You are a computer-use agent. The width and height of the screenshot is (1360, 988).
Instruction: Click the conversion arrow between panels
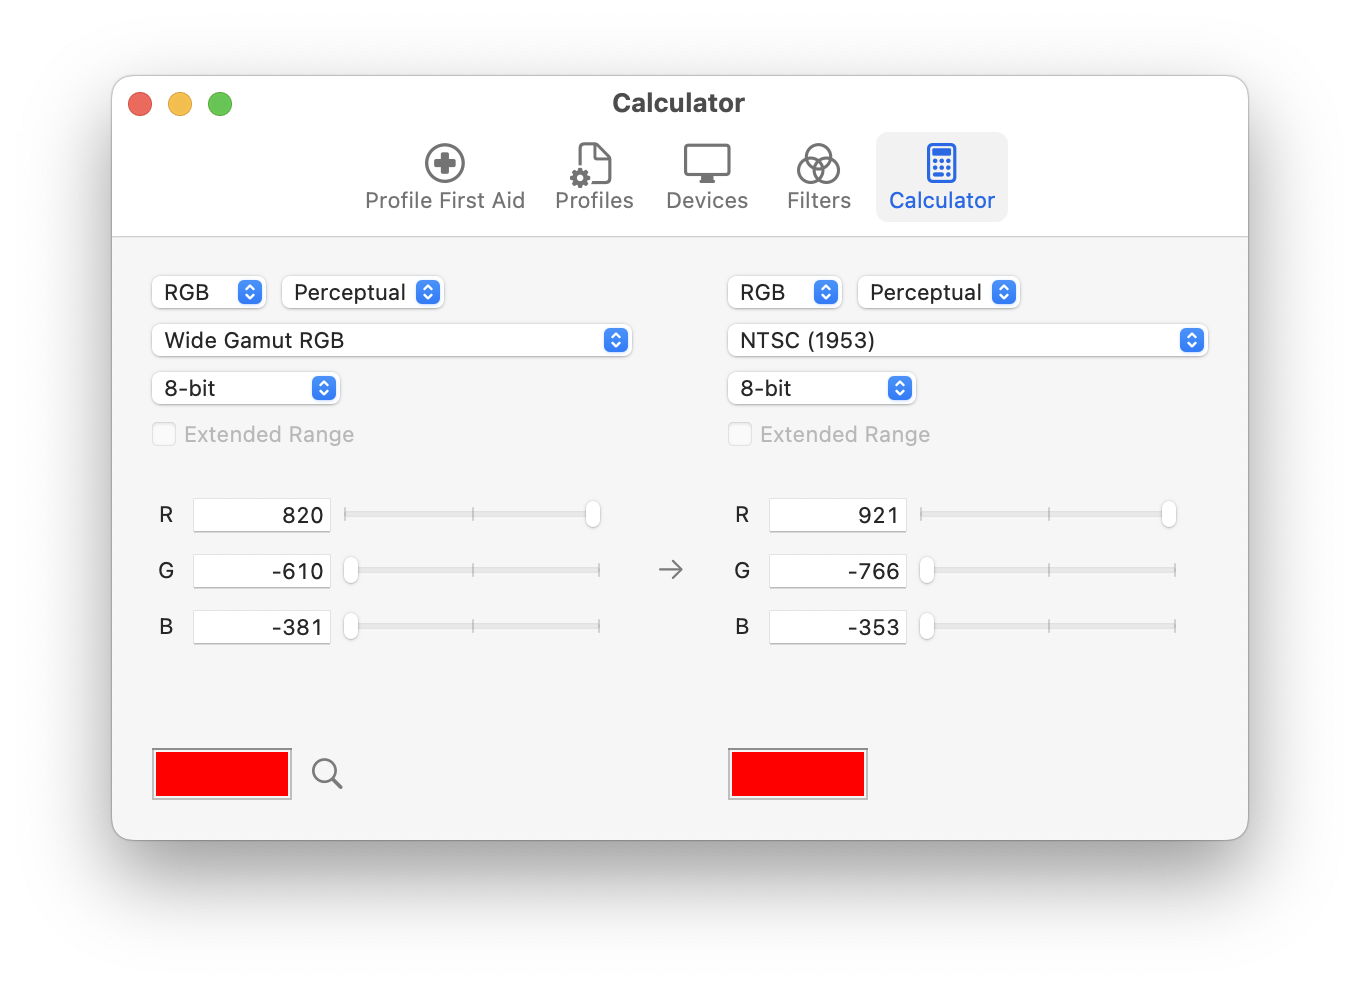pos(671,570)
